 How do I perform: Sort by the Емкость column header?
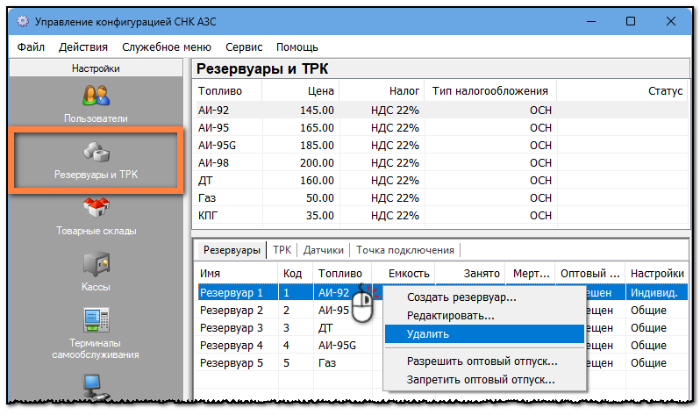coord(404,273)
